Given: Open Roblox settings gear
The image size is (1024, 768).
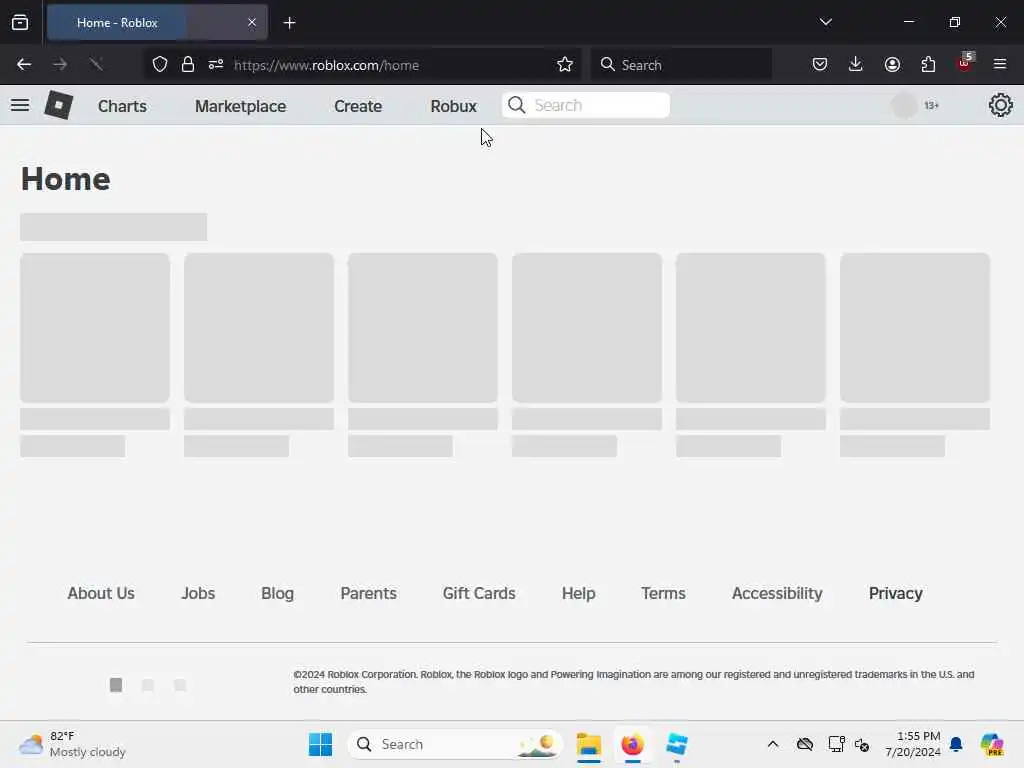Looking at the screenshot, I should [1000, 105].
